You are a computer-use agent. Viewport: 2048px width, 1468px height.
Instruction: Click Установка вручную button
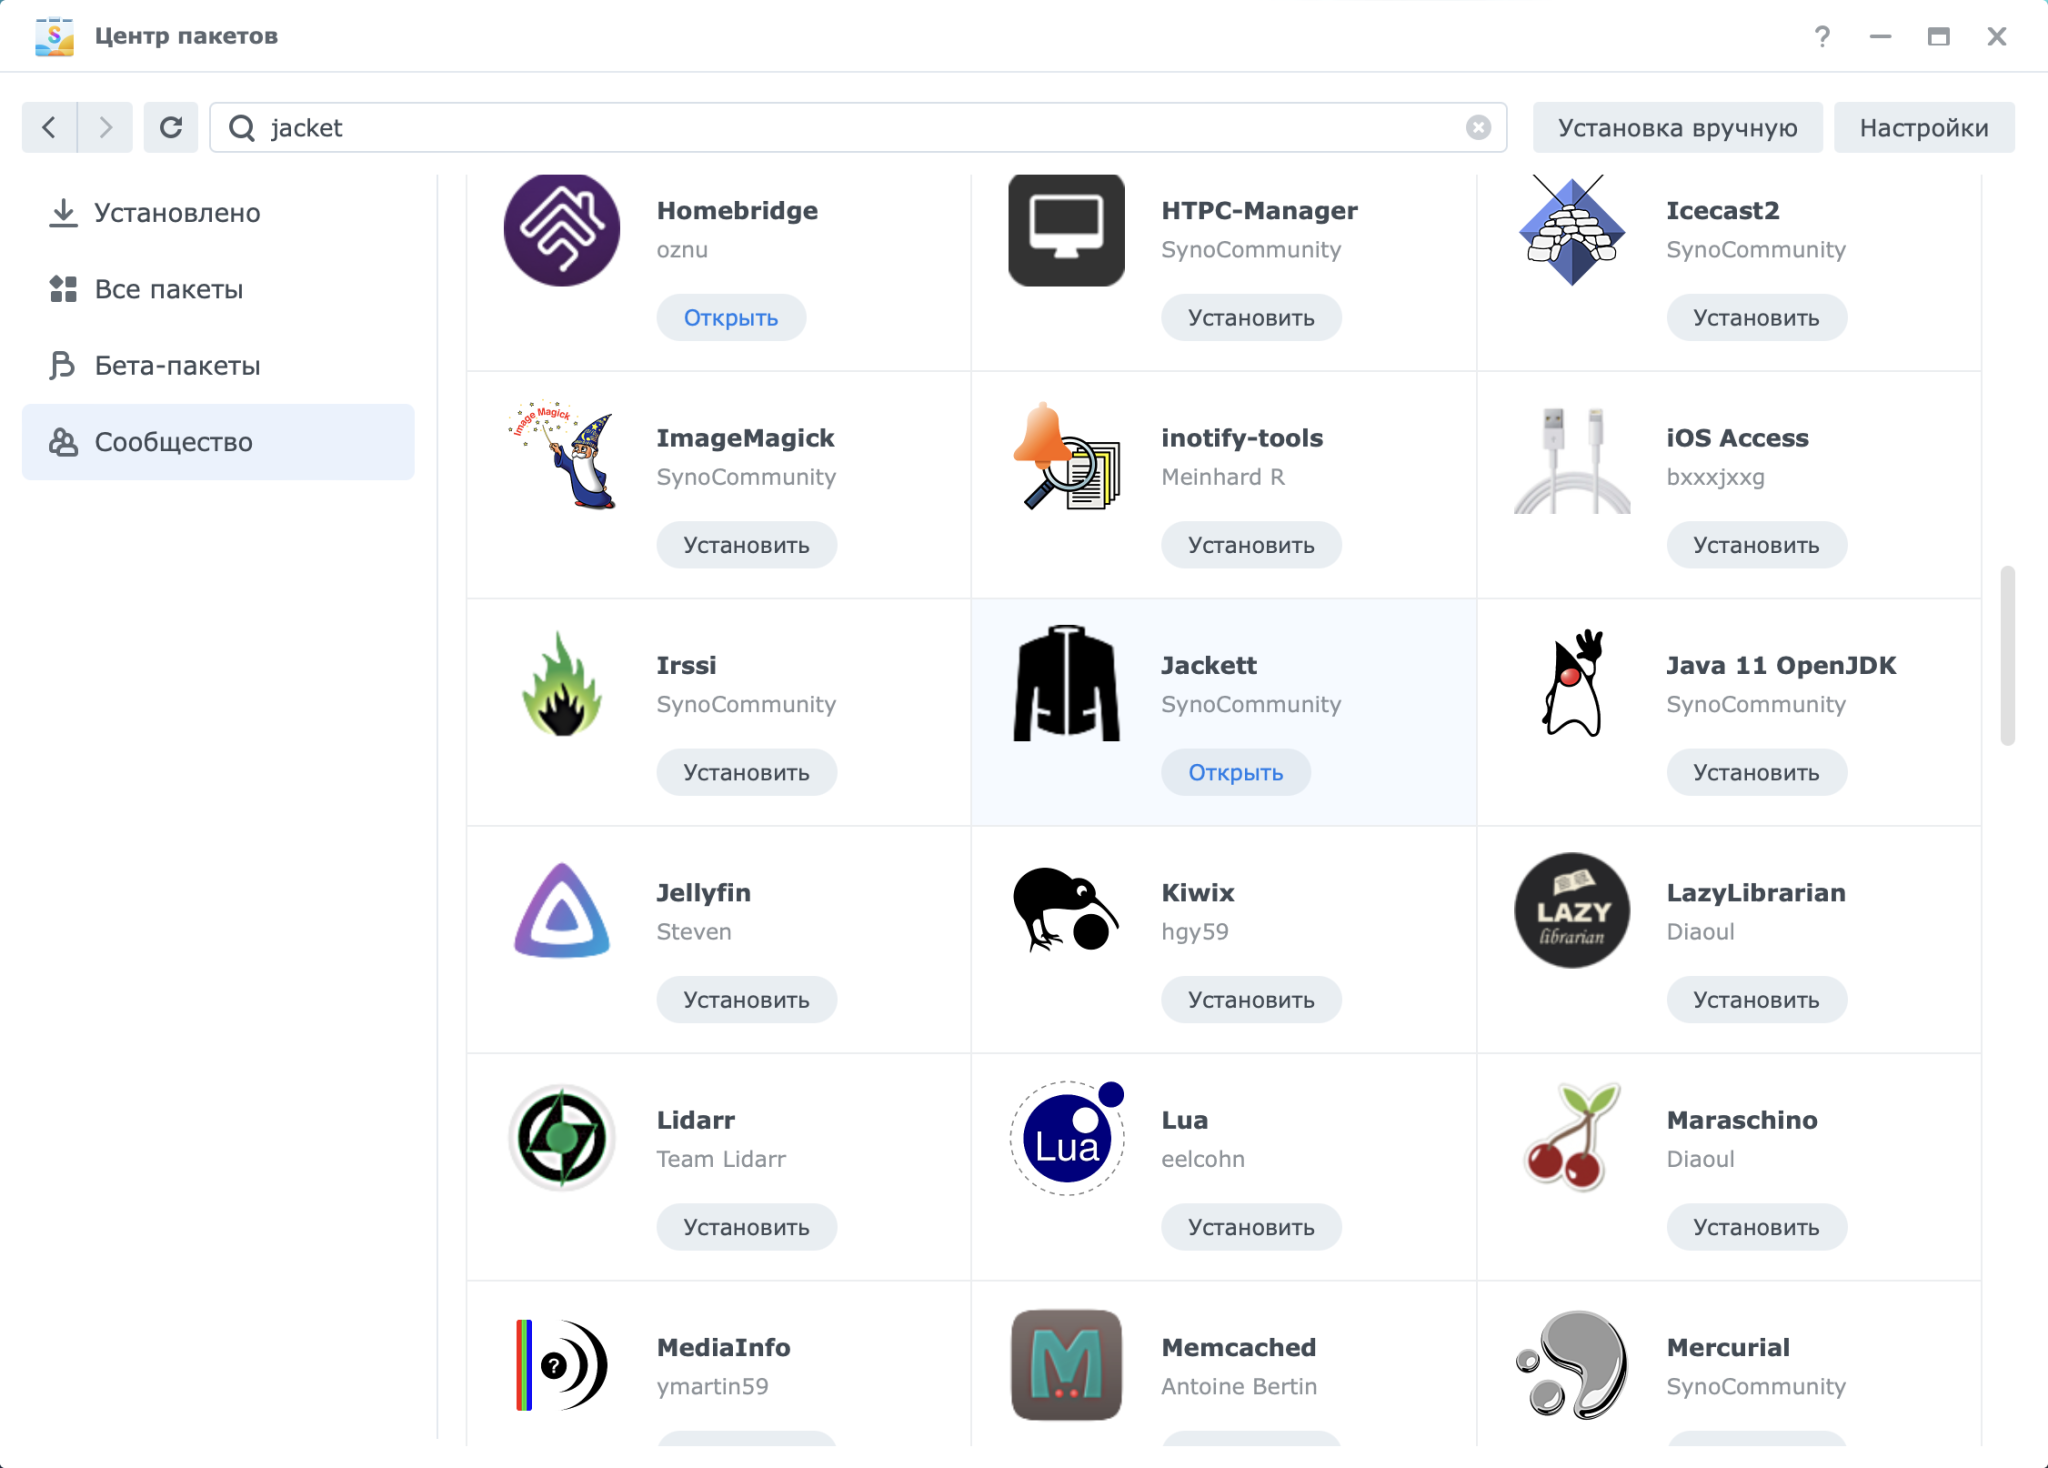tap(1675, 127)
